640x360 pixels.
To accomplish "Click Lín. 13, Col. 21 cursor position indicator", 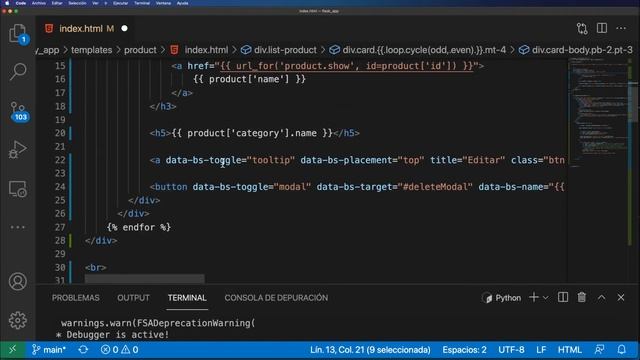I will [x=370, y=350].
